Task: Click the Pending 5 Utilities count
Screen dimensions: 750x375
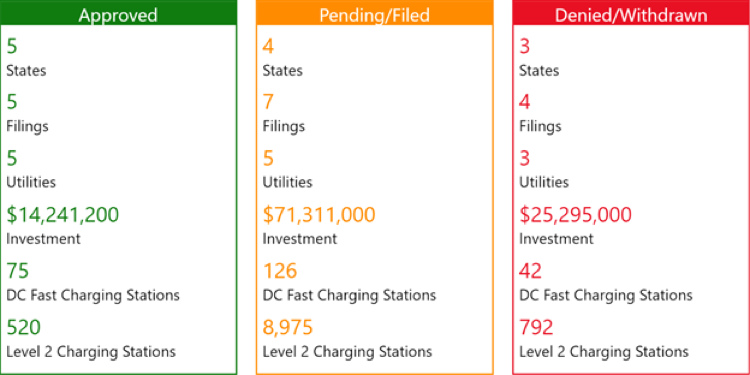Action: pyautogui.click(x=268, y=158)
